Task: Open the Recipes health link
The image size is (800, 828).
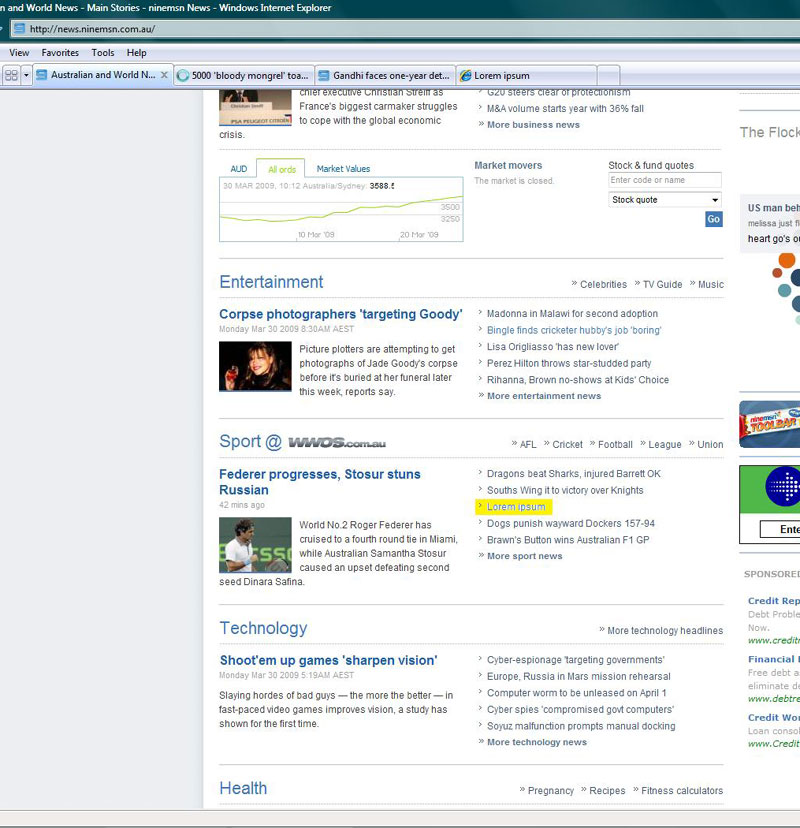Action: click(607, 791)
